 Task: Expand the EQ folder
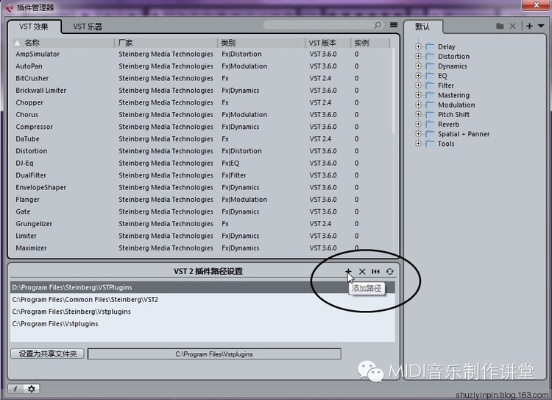(x=418, y=75)
